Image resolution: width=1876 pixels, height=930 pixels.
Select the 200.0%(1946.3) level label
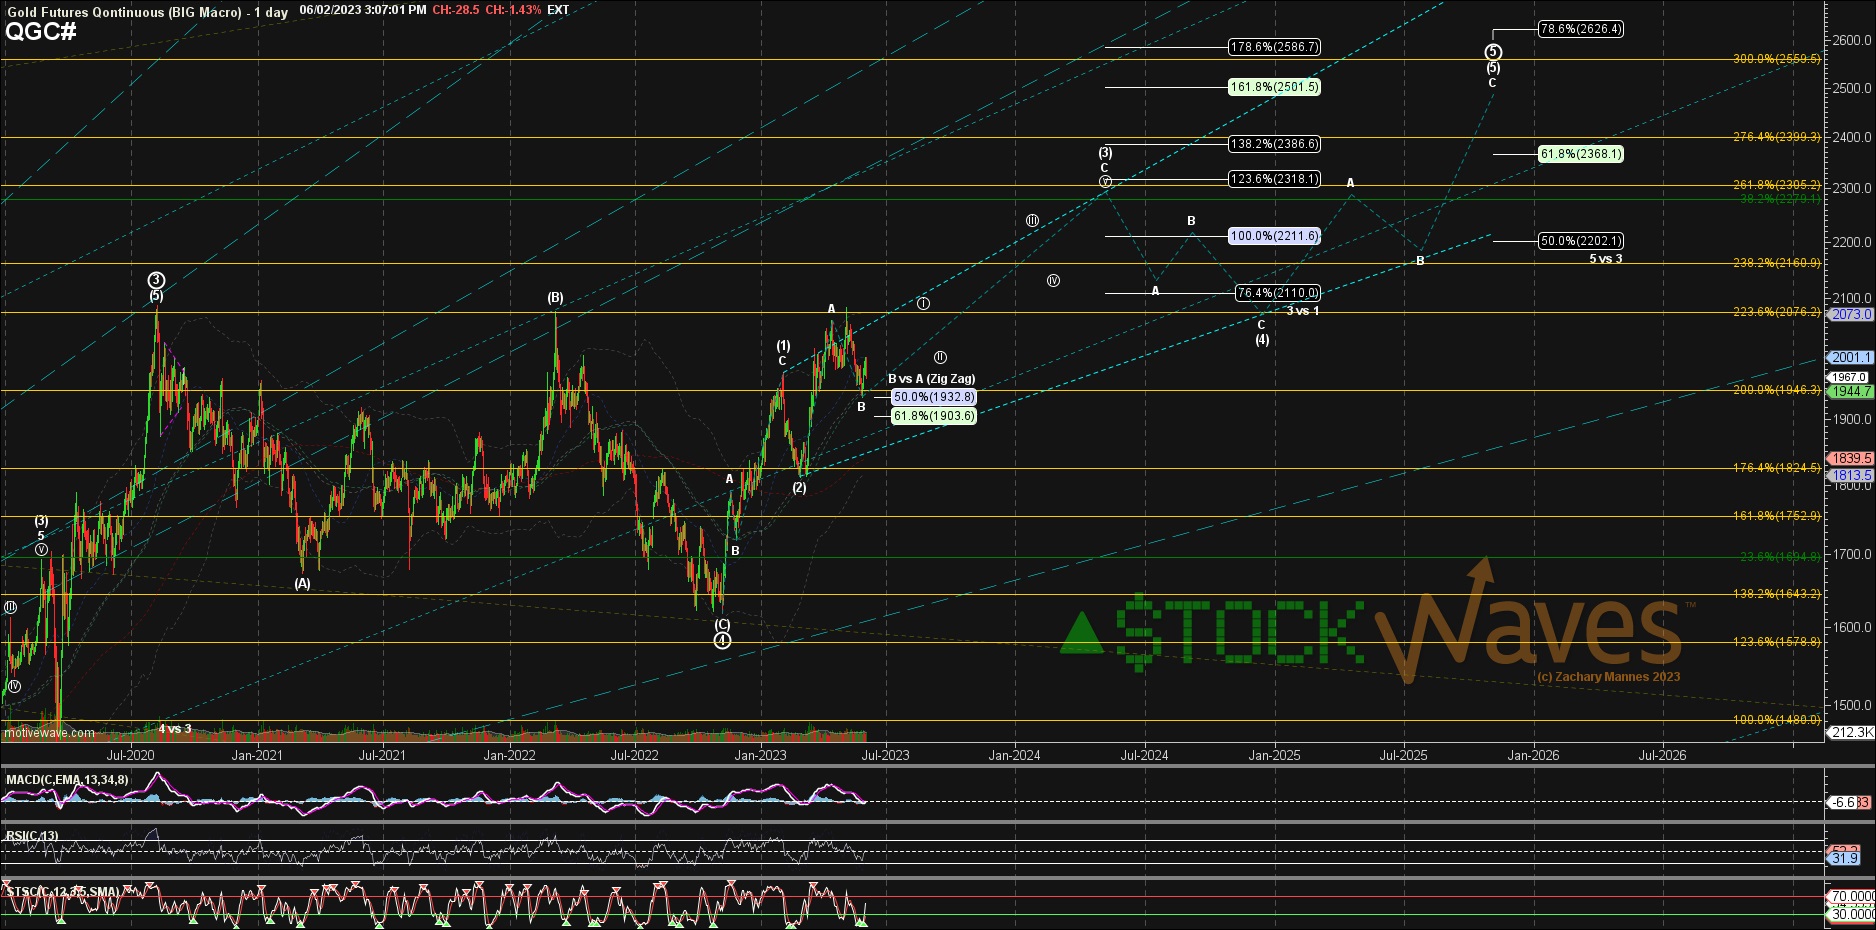[x=1776, y=390]
